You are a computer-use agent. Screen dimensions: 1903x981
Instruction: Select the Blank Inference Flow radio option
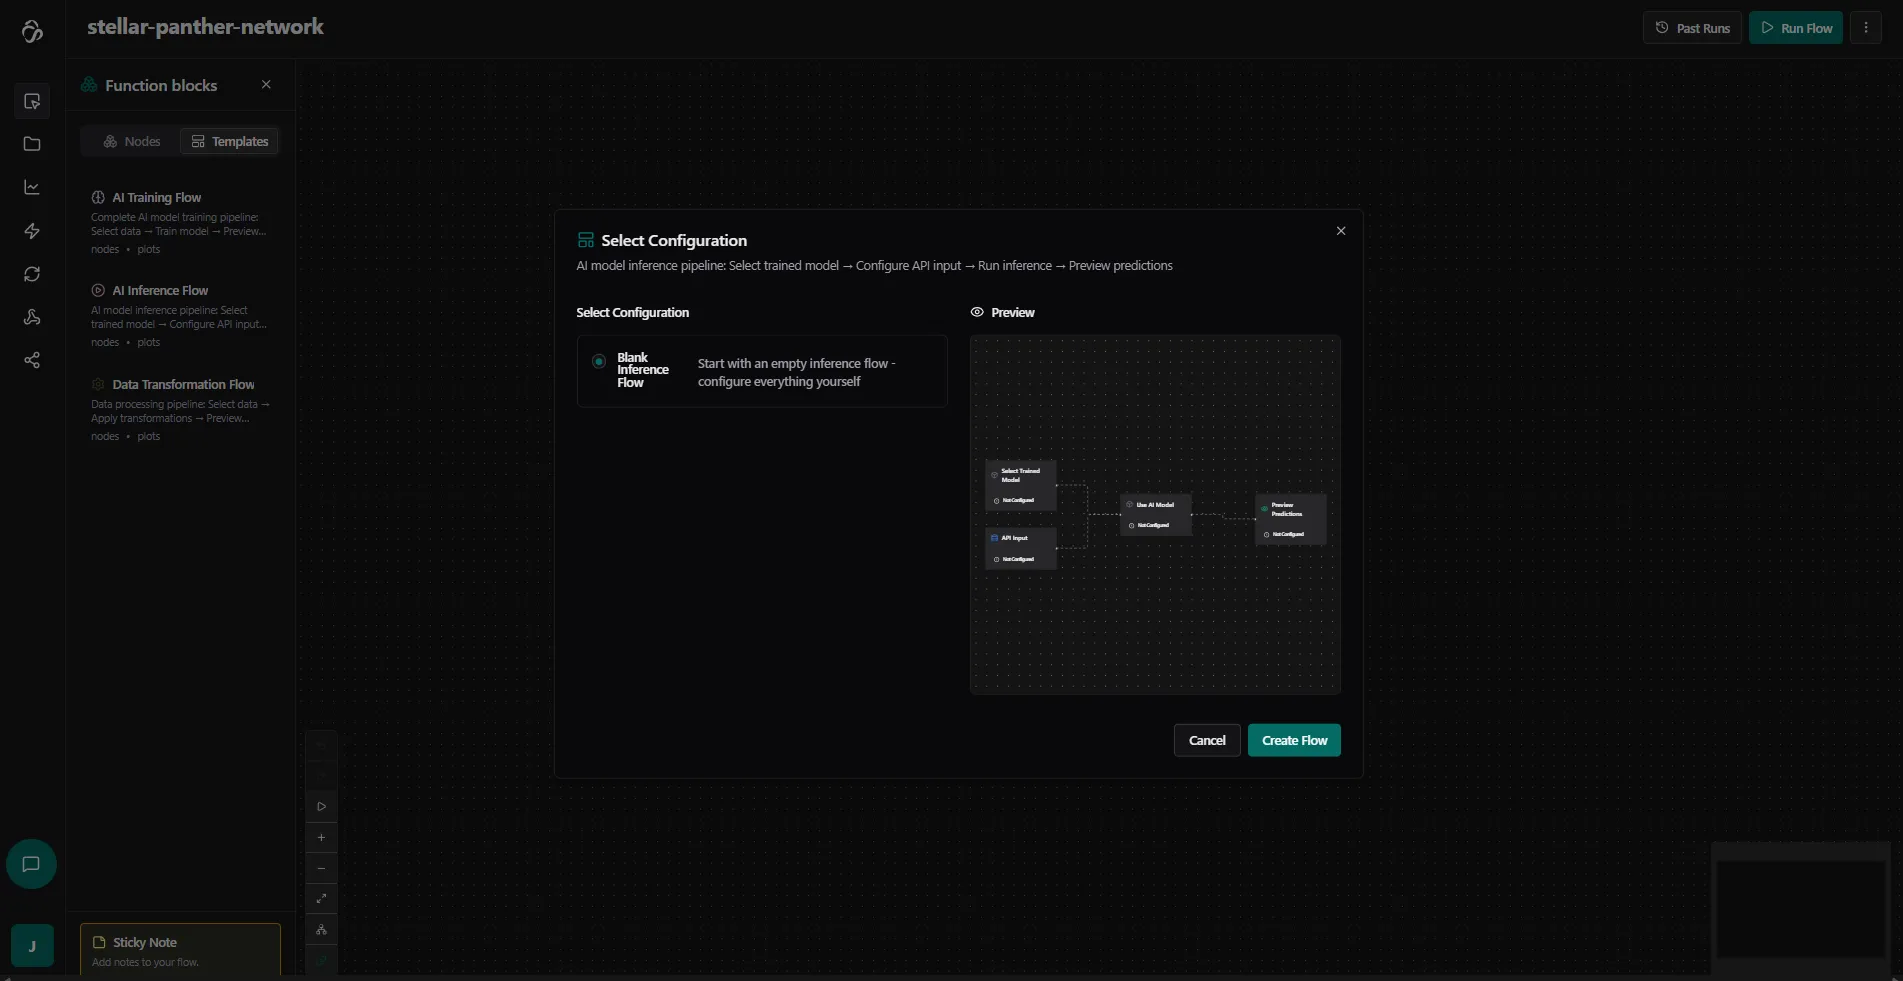(599, 362)
